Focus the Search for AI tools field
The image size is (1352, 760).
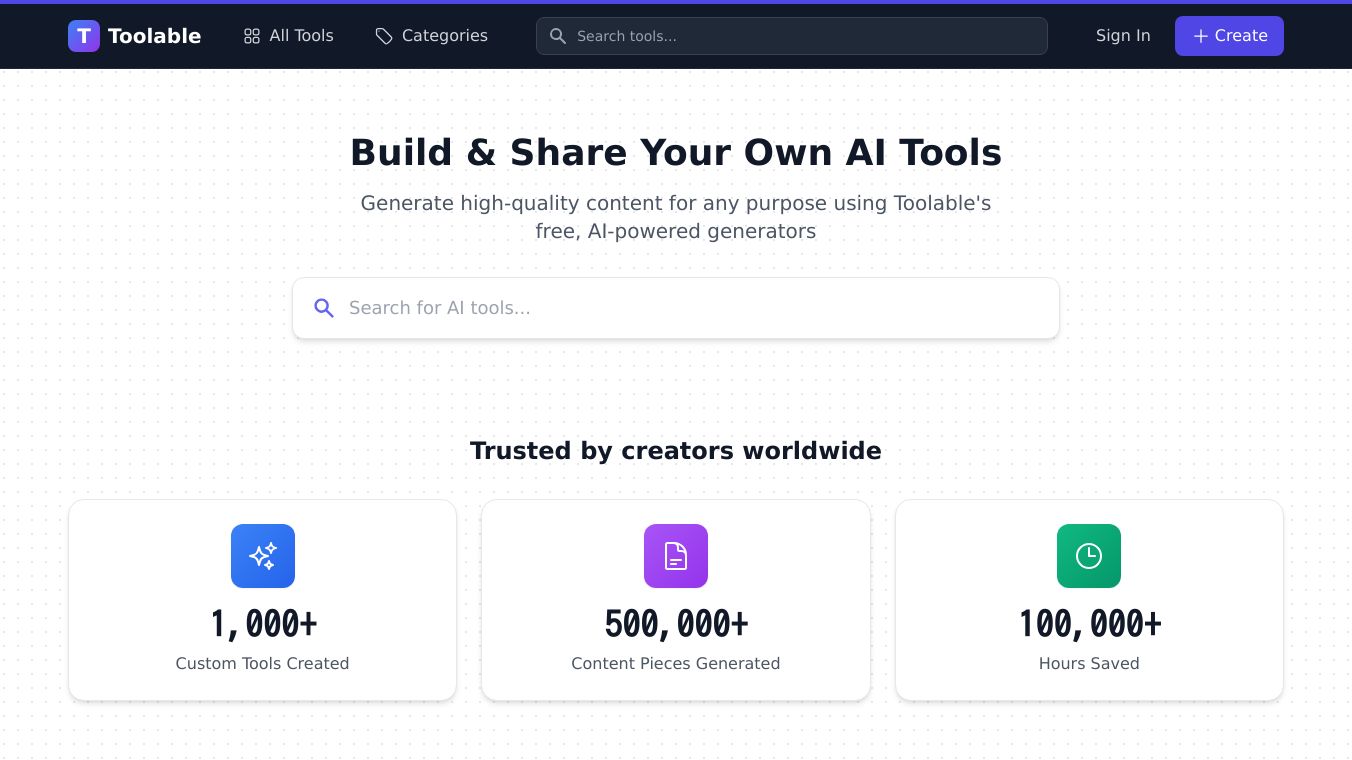coord(676,308)
